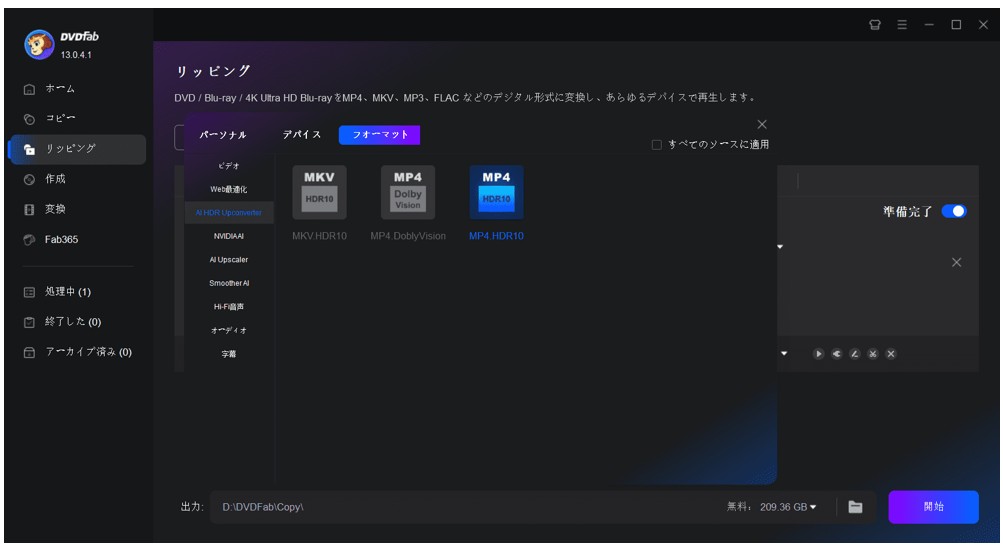The height and width of the screenshot is (548, 1003).
Task: Click the video edit pencil icon
Action: pyautogui.click(x=855, y=354)
